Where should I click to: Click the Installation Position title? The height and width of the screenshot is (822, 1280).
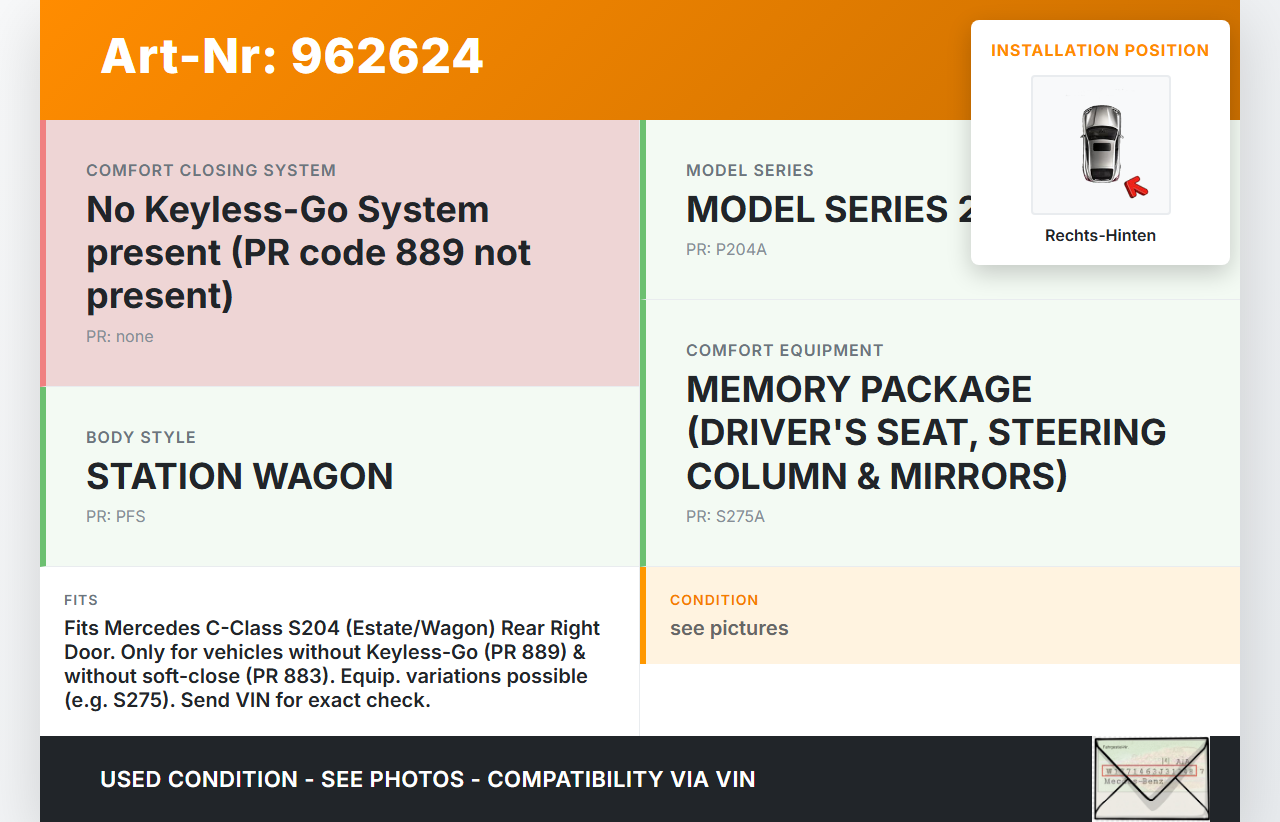[x=1100, y=50]
